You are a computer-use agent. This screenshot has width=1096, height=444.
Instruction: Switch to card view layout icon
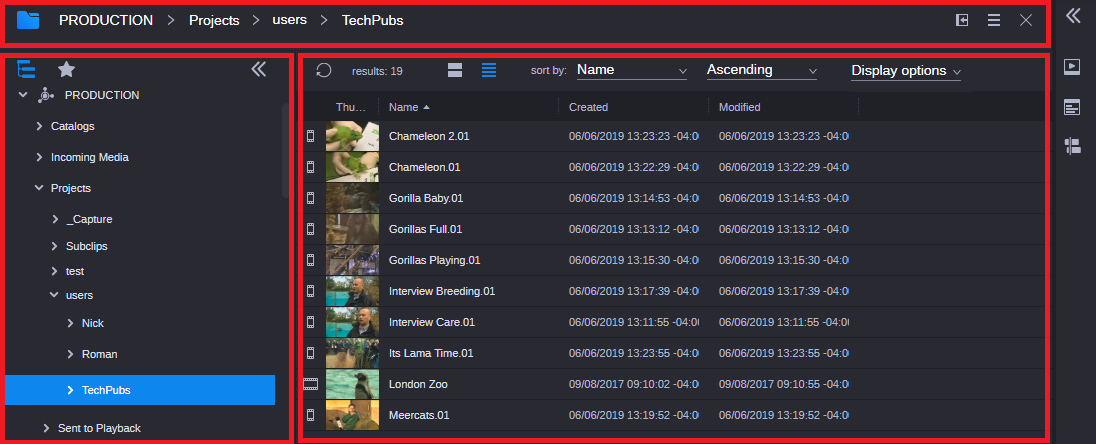455,70
